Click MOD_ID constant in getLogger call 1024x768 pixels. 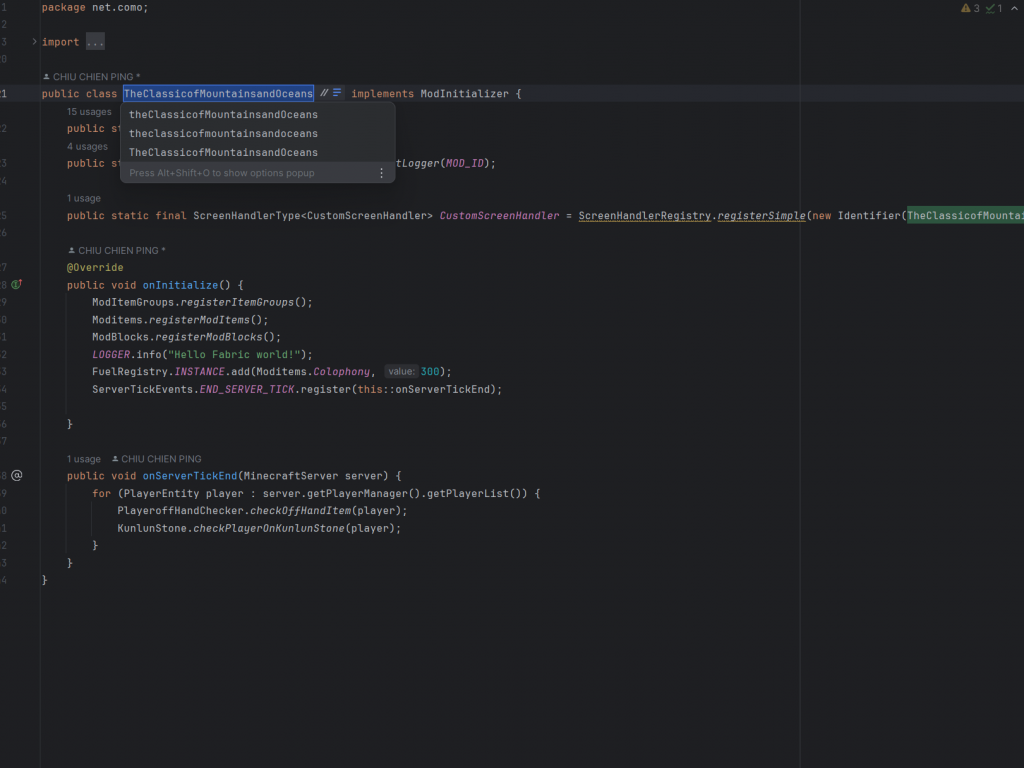tap(464, 163)
